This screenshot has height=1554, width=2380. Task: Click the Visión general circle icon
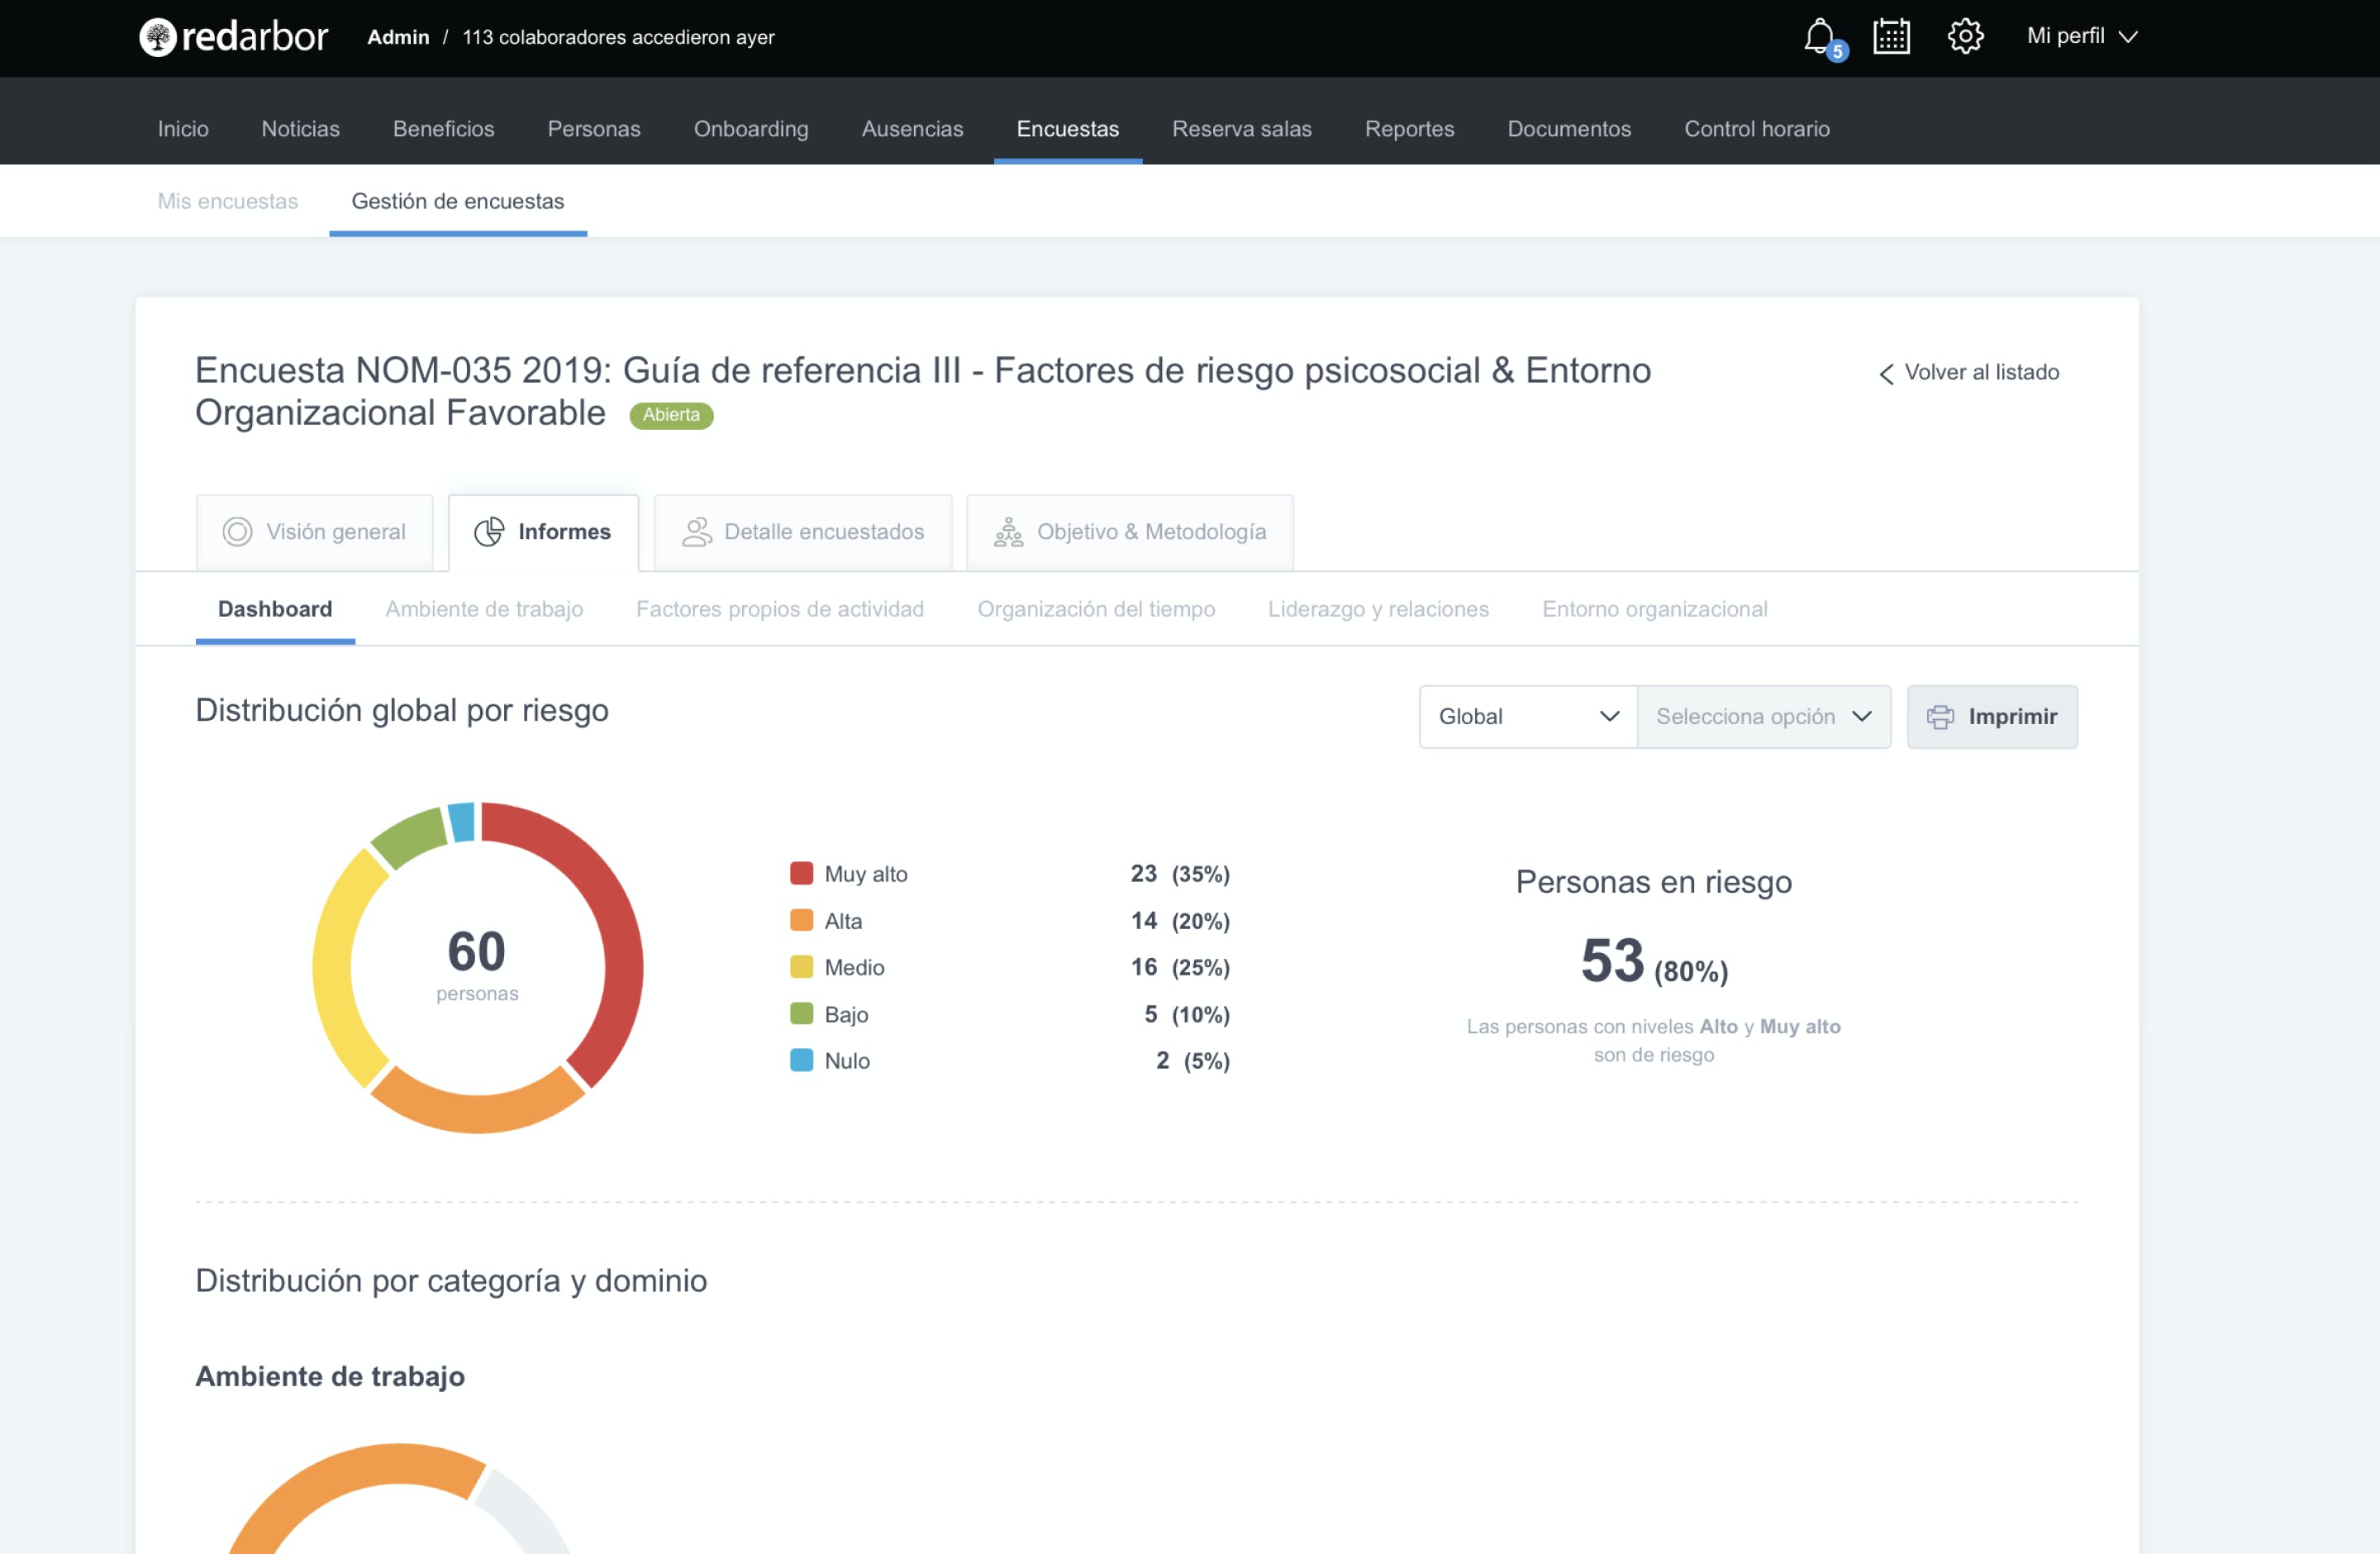click(x=237, y=532)
